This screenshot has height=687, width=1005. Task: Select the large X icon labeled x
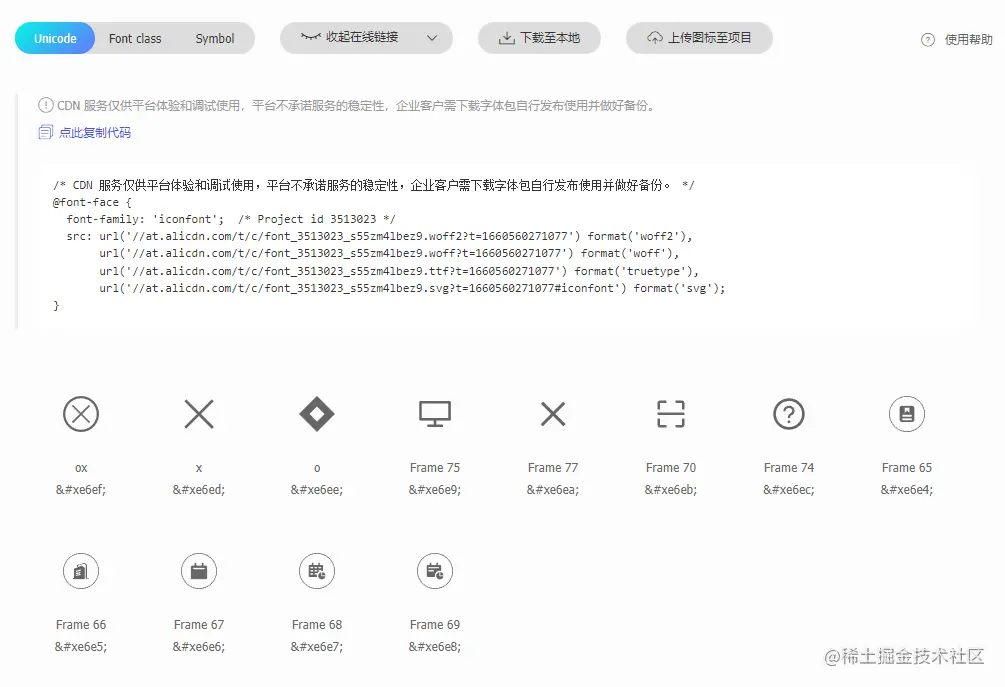pyautogui.click(x=199, y=414)
